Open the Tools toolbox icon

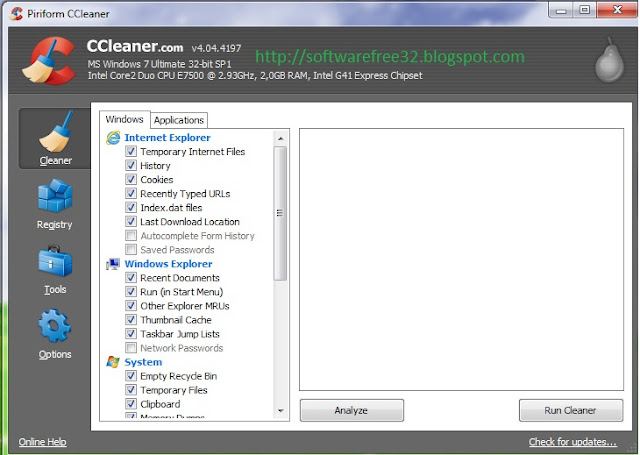[x=55, y=261]
